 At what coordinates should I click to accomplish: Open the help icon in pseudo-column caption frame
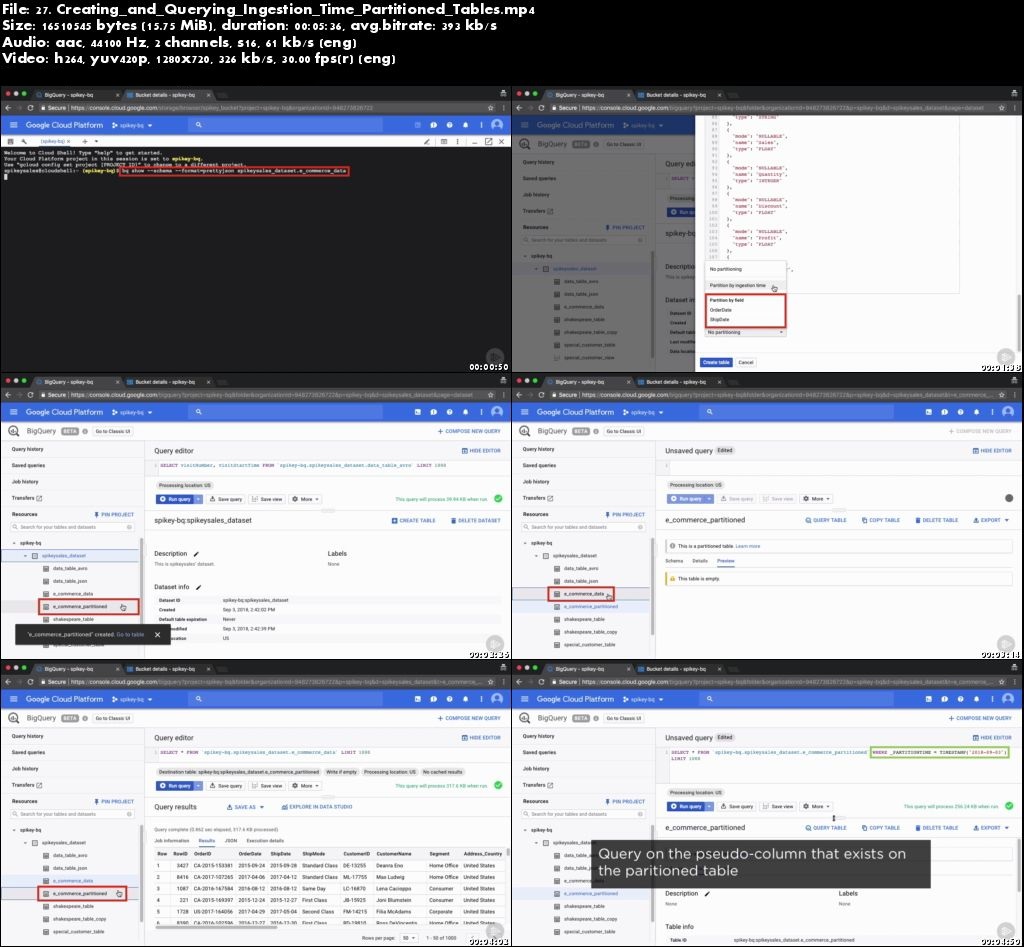click(960, 699)
